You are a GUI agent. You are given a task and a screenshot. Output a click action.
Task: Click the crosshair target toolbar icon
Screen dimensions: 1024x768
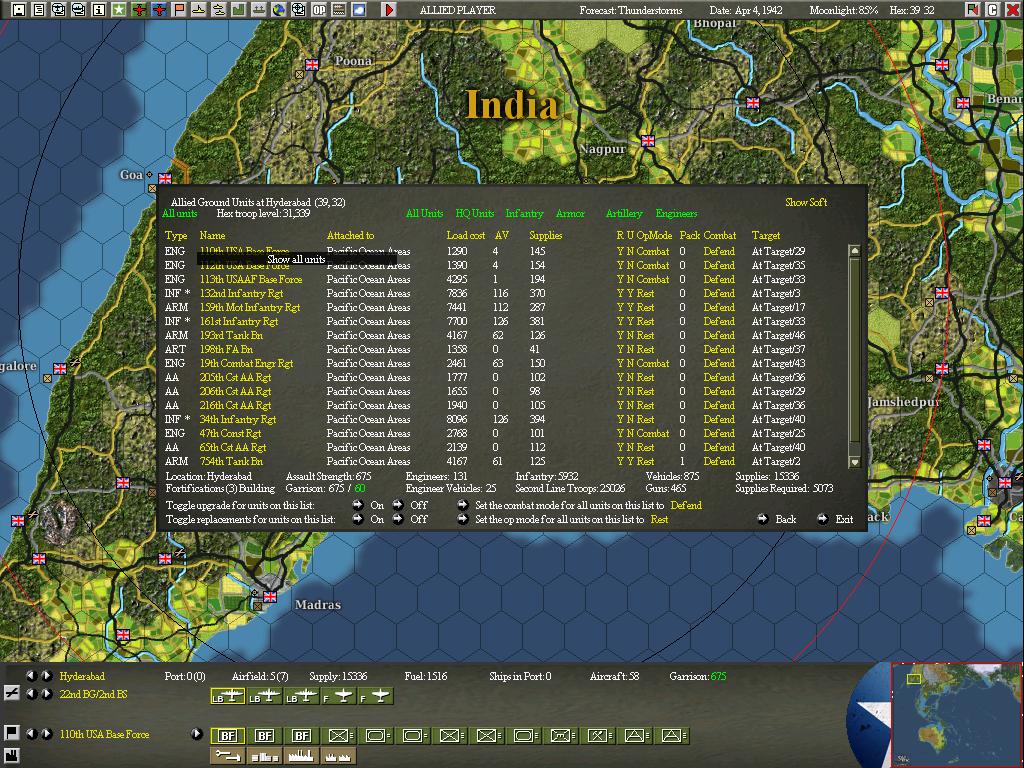[x=298, y=9]
